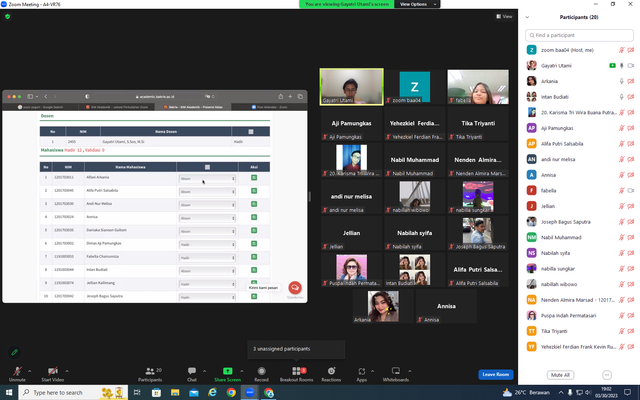This screenshot has width=640, height=400.
Task: Open the Reactions menu
Action: click(x=331, y=373)
